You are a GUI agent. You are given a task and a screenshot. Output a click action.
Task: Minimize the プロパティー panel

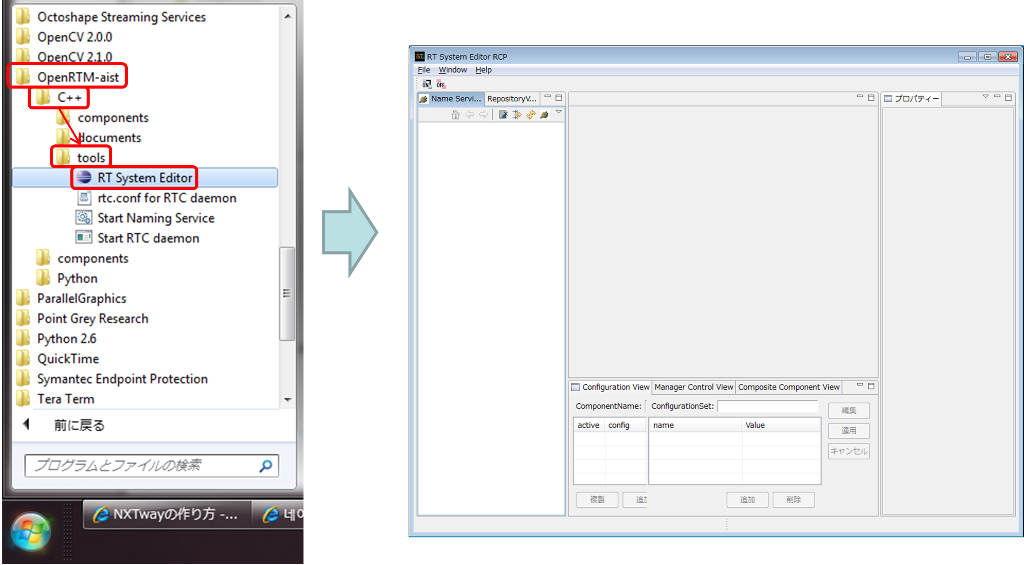[997, 97]
